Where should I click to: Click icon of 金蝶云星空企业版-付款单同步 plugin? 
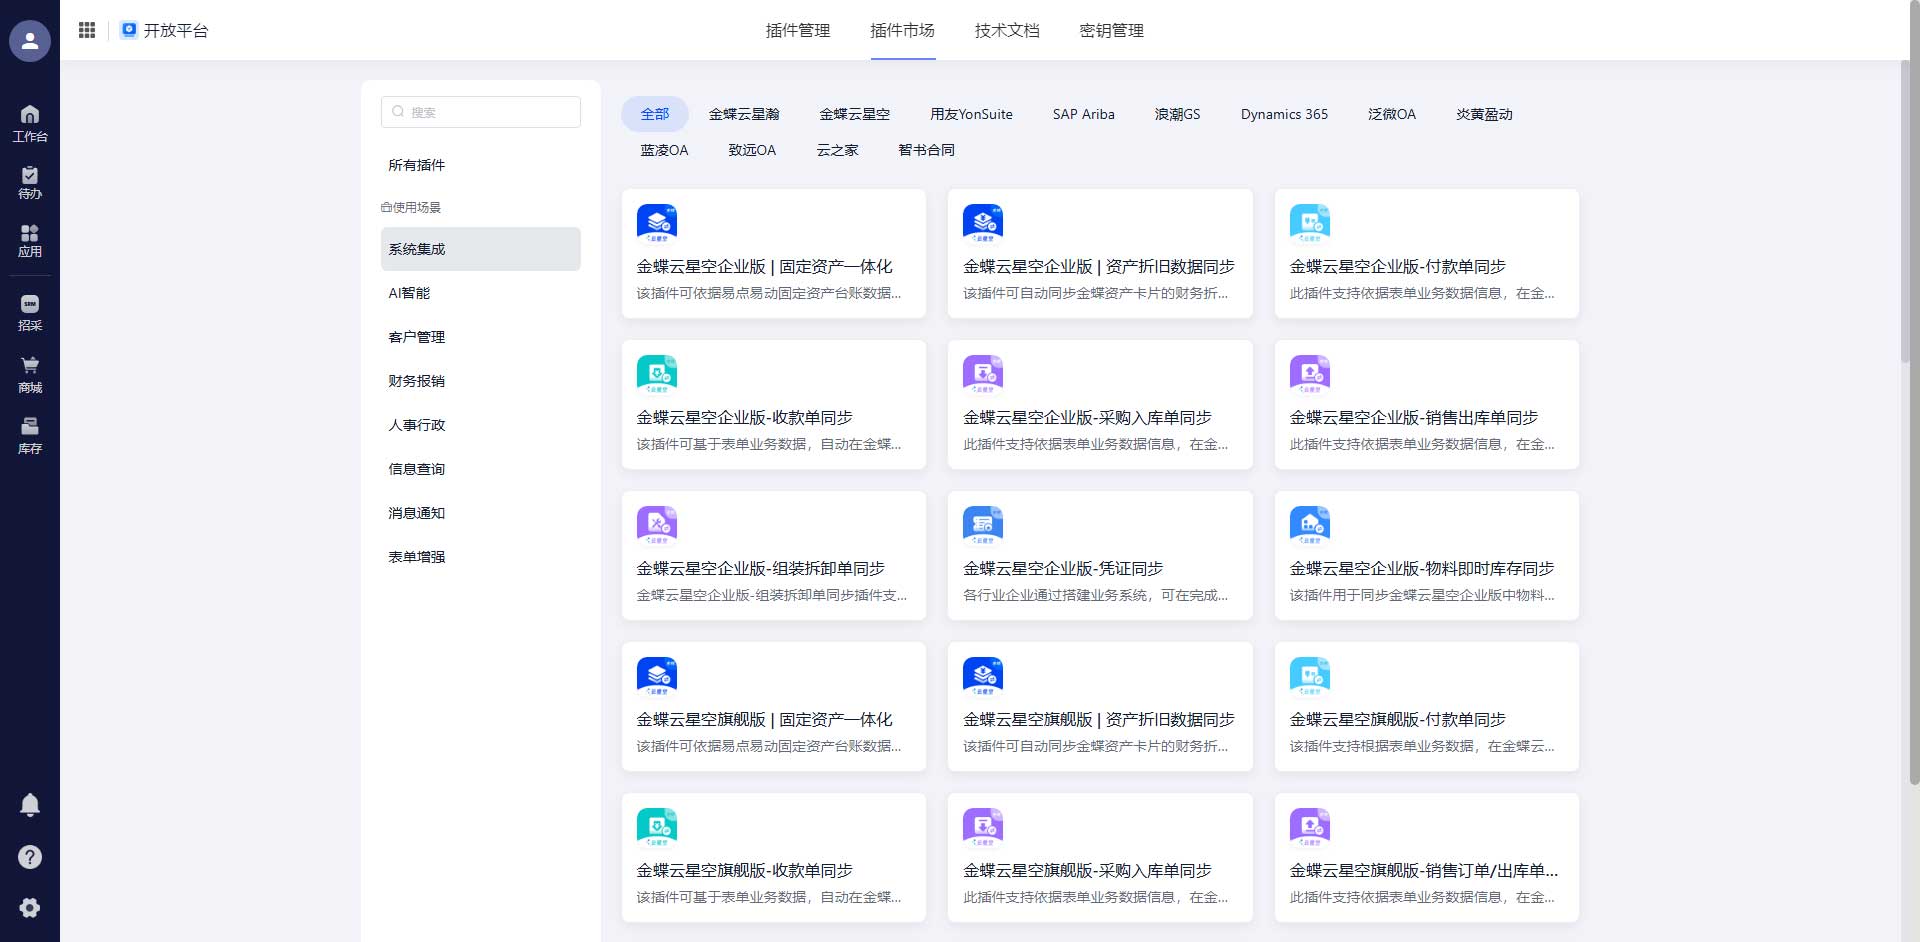click(x=1310, y=223)
